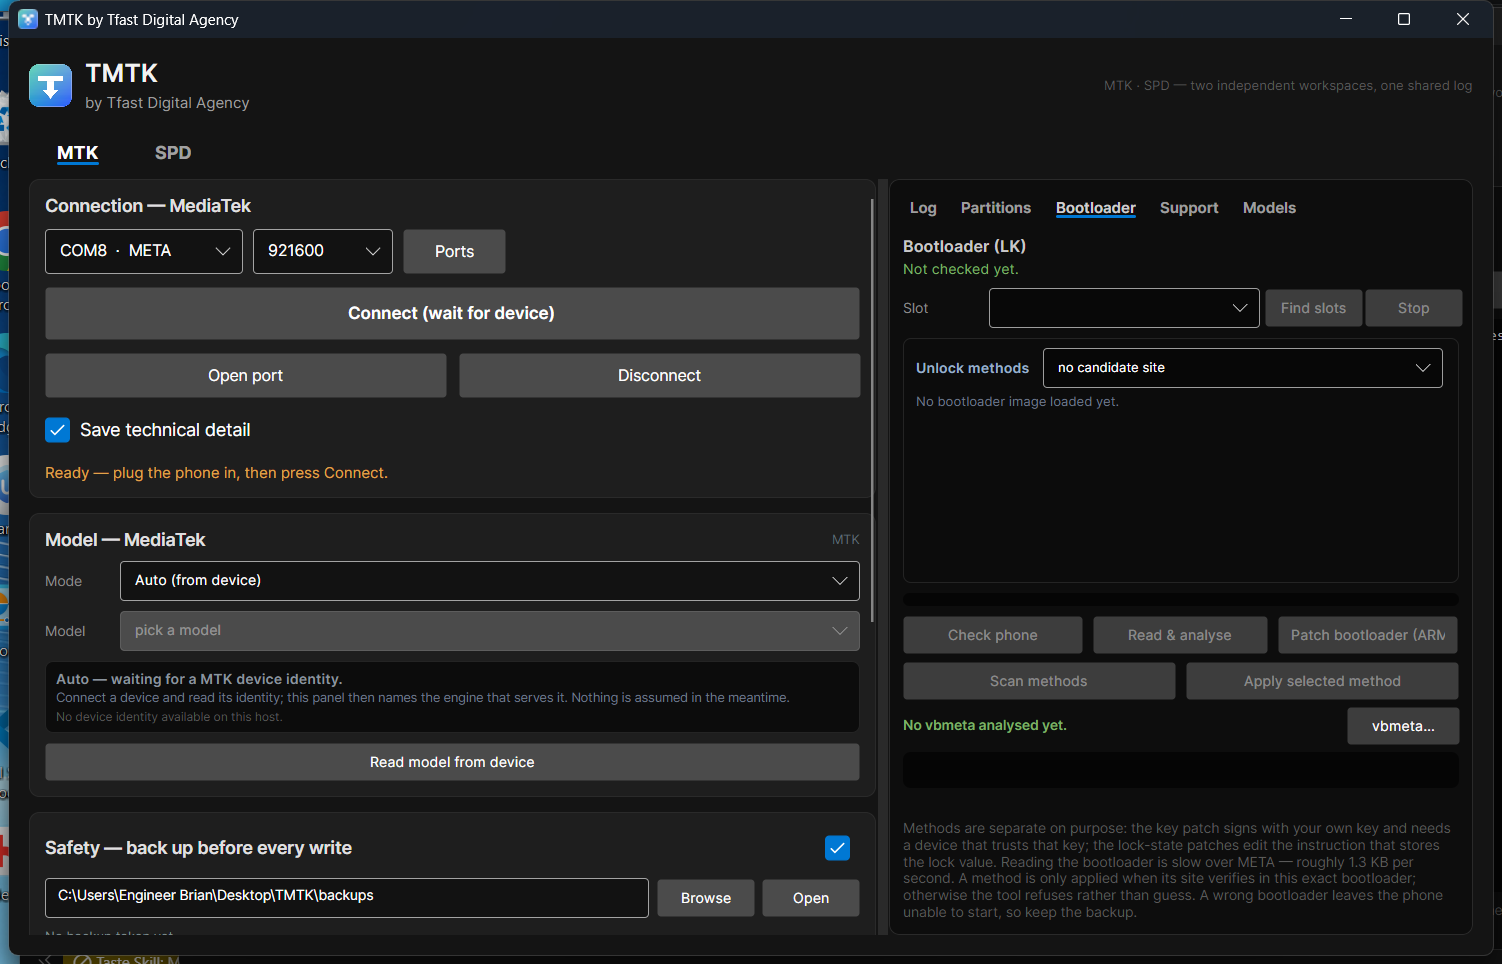Click the bootloader progress bar
The height and width of the screenshot is (964, 1502).
(1180, 600)
